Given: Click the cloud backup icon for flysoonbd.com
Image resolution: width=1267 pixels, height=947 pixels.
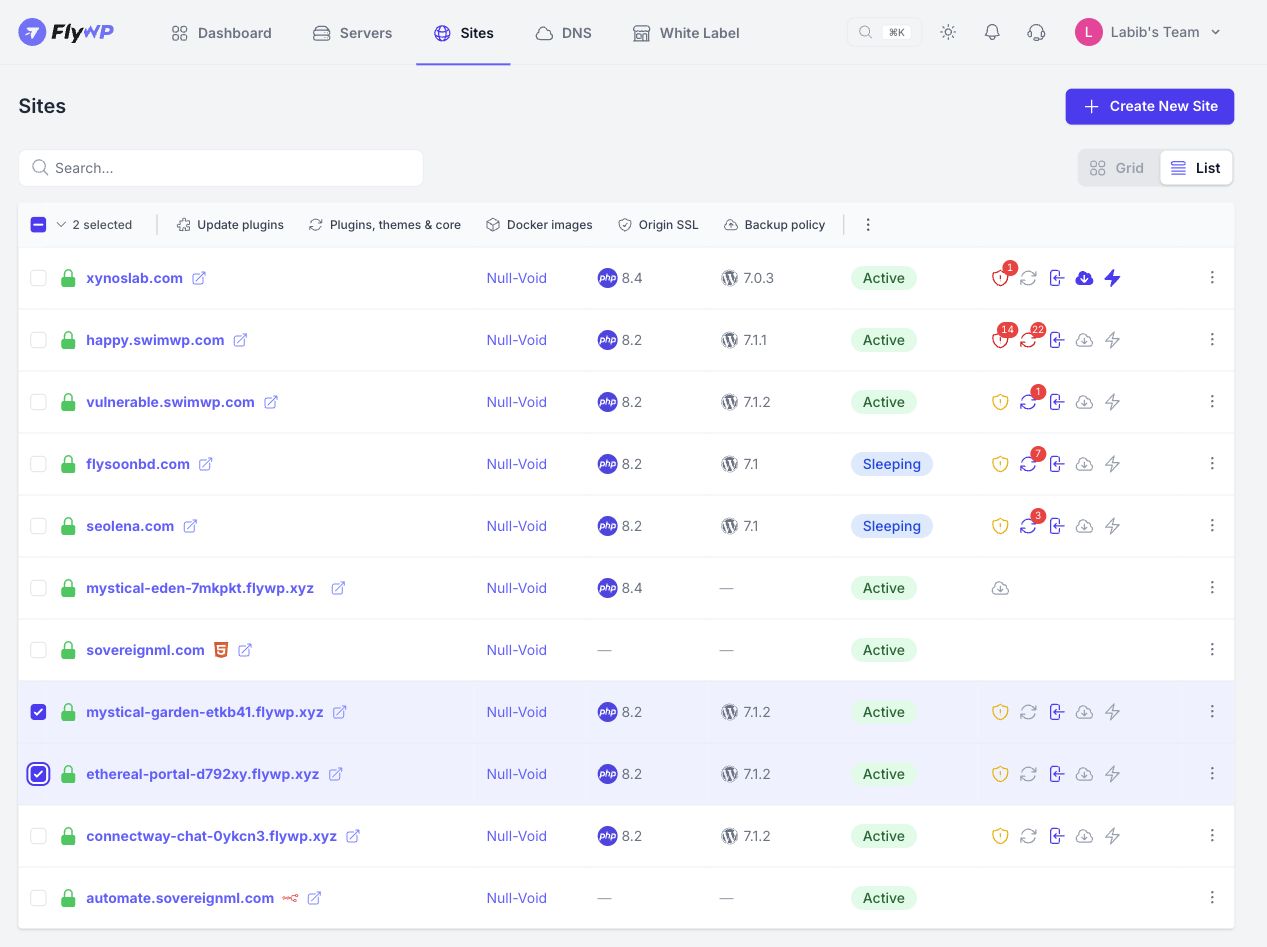Looking at the screenshot, I should point(1084,464).
